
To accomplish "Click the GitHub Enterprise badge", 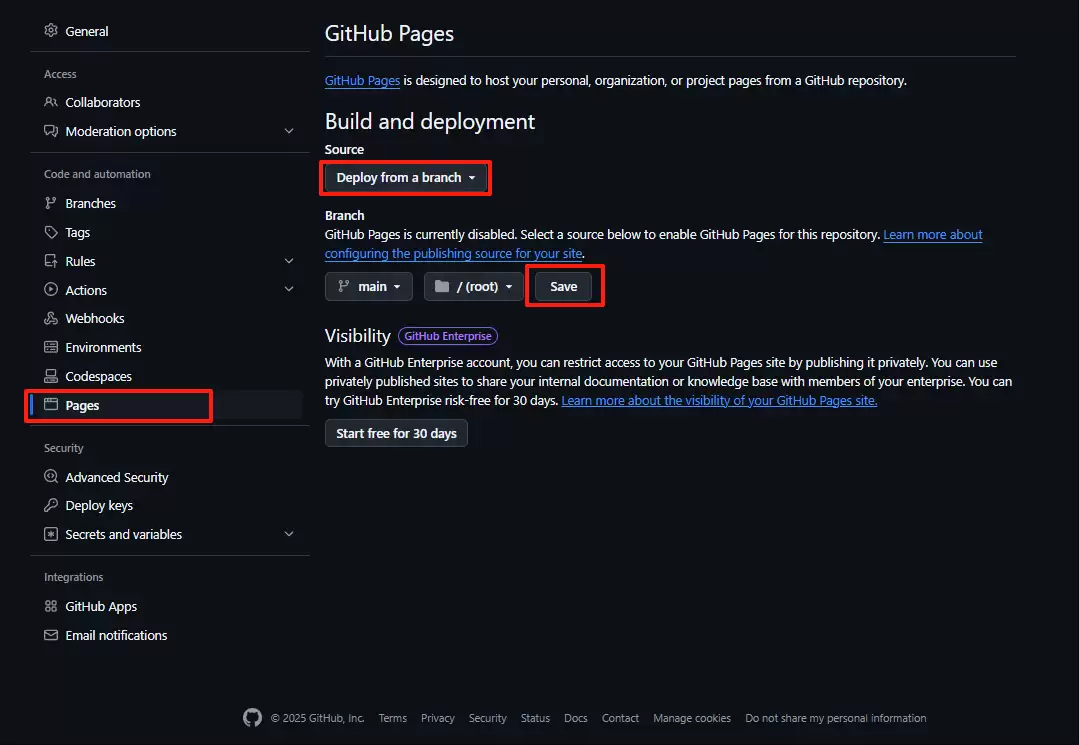I will tap(448, 336).
